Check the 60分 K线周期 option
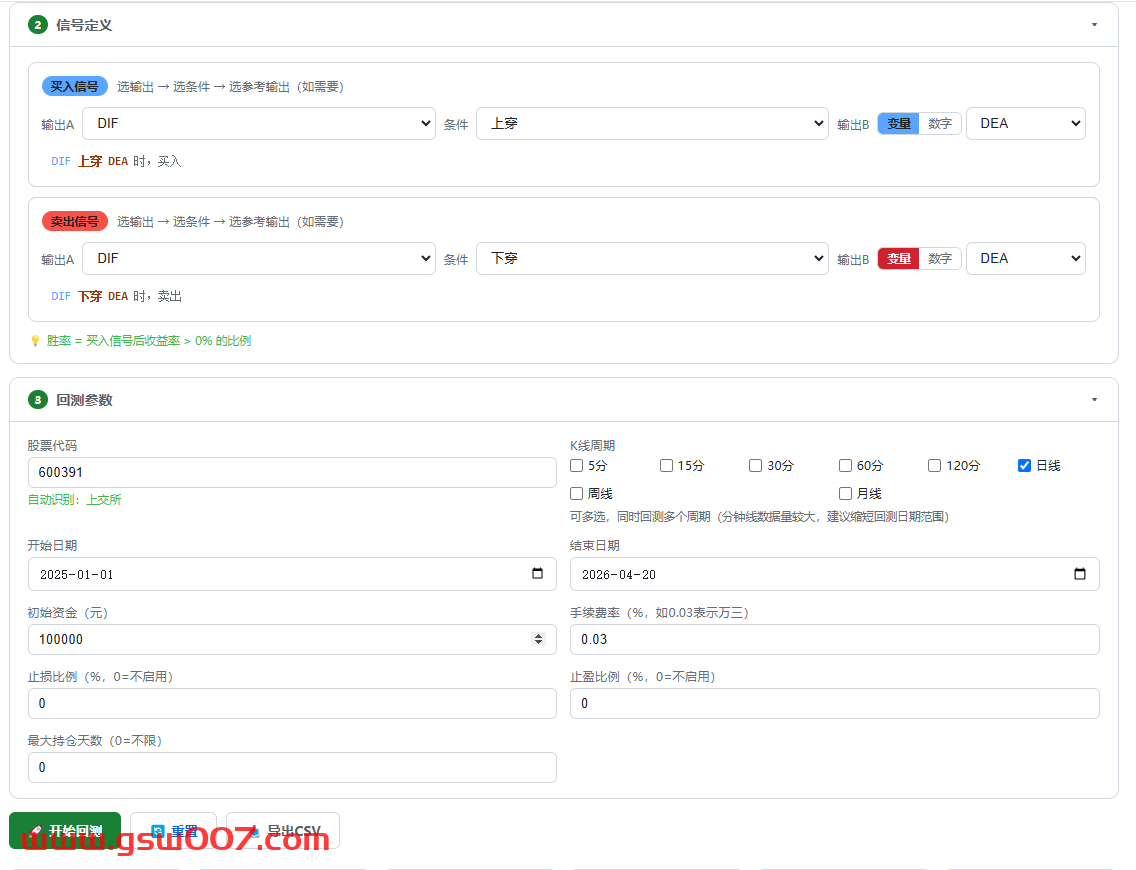This screenshot has height=870, width=1136. (x=845, y=465)
